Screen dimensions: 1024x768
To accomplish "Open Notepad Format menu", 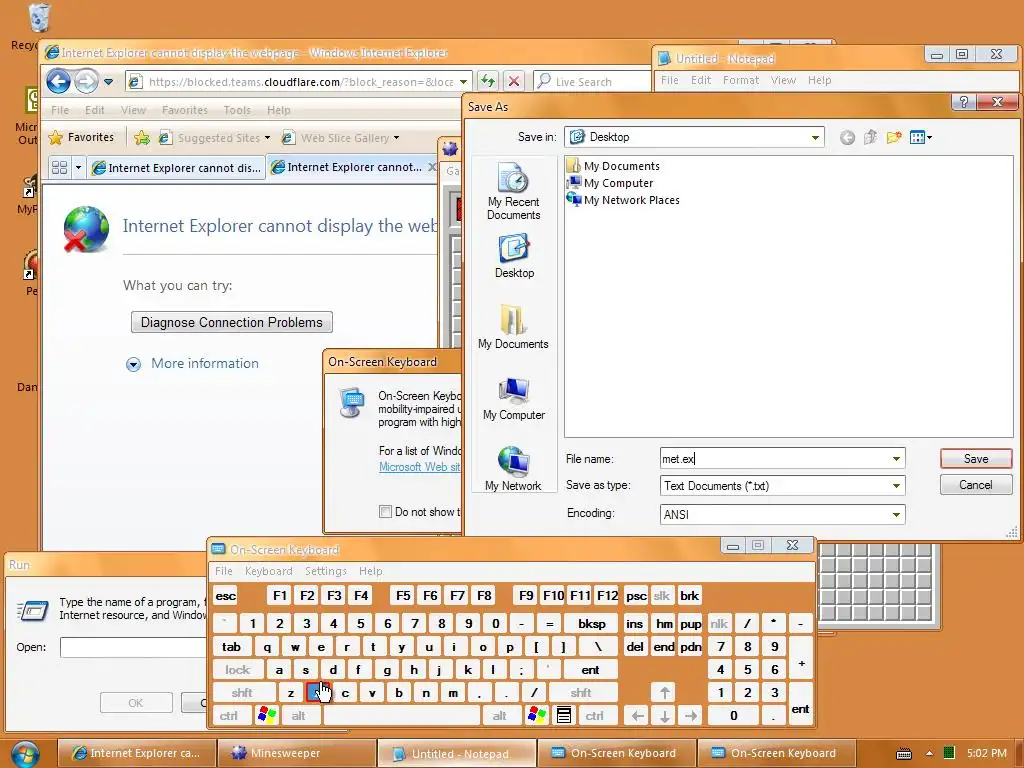I will pyautogui.click(x=741, y=80).
